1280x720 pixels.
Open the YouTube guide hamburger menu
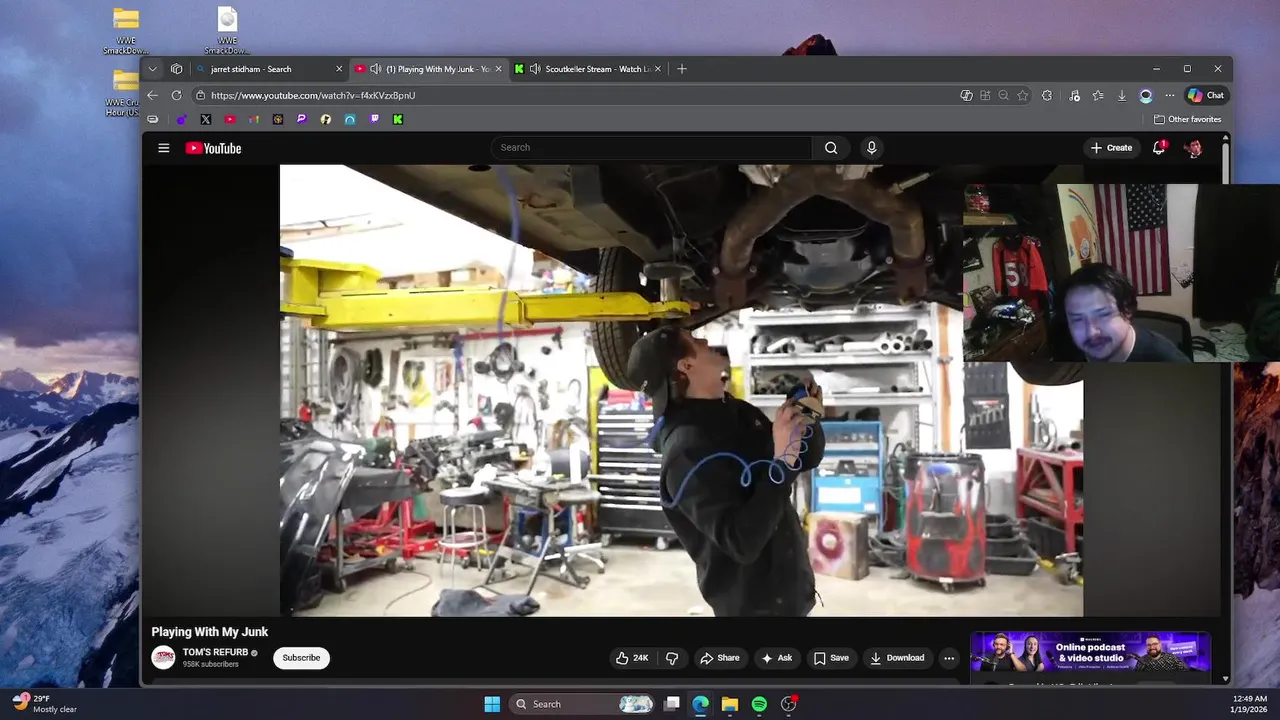[x=163, y=148]
